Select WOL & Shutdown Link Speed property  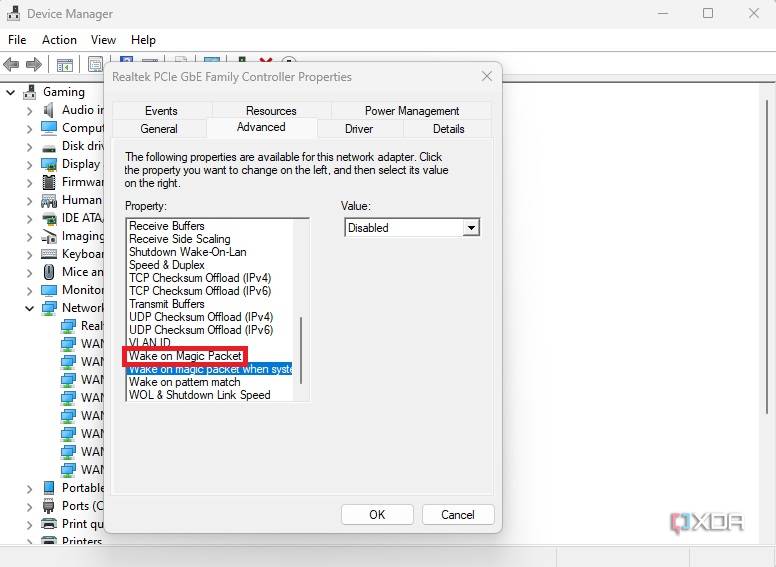click(199, 395)
